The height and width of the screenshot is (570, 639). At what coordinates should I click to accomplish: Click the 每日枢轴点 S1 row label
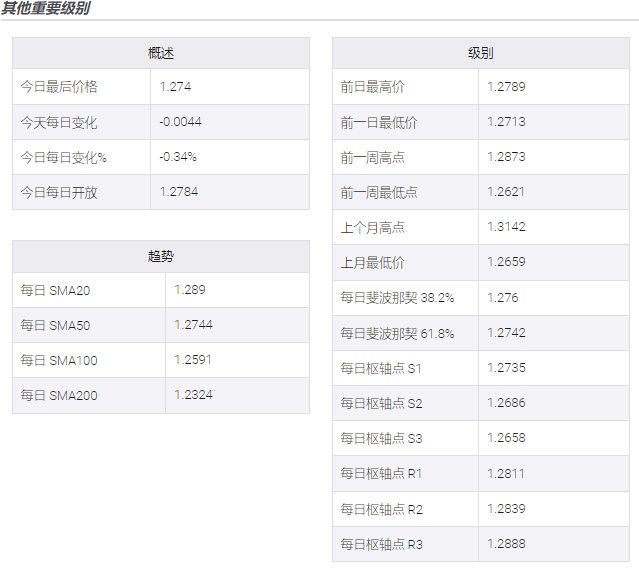point(381,368)
